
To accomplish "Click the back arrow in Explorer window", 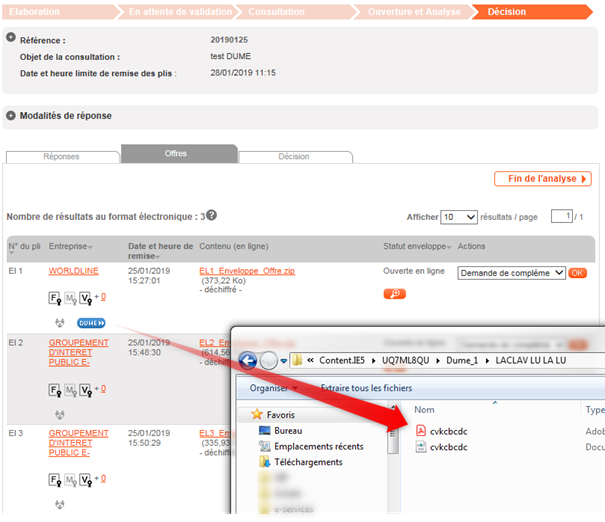I will (x=247, y=361).
